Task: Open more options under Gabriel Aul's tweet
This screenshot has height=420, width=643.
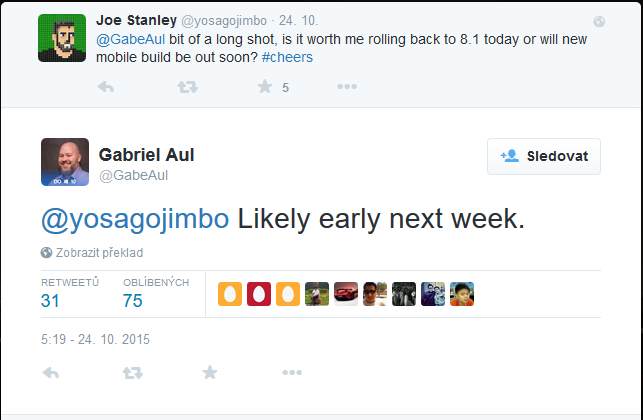Action: pos(292,372)
